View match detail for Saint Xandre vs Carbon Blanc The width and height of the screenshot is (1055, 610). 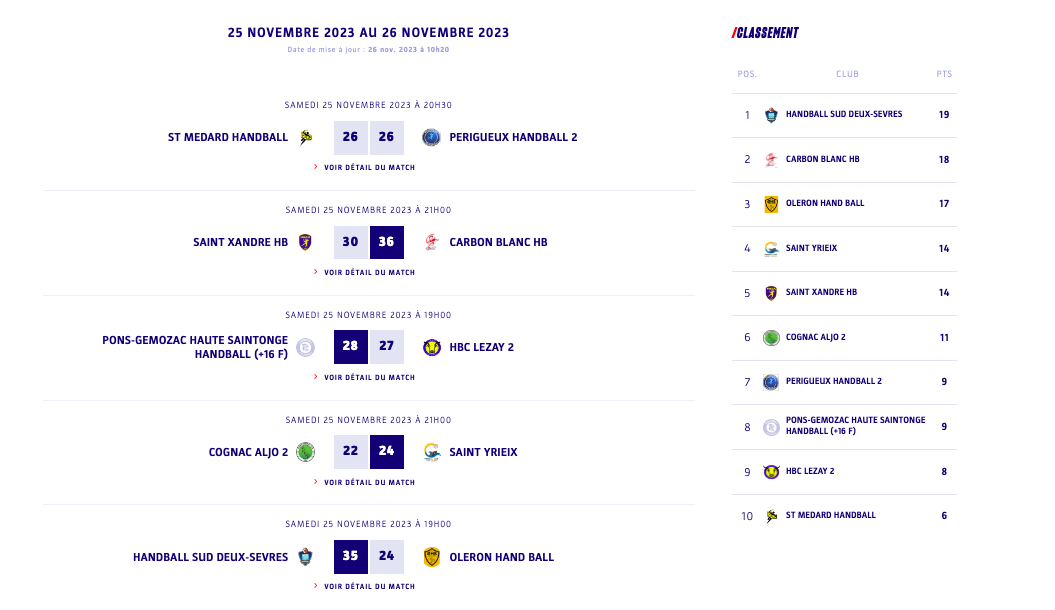(369, 272)
